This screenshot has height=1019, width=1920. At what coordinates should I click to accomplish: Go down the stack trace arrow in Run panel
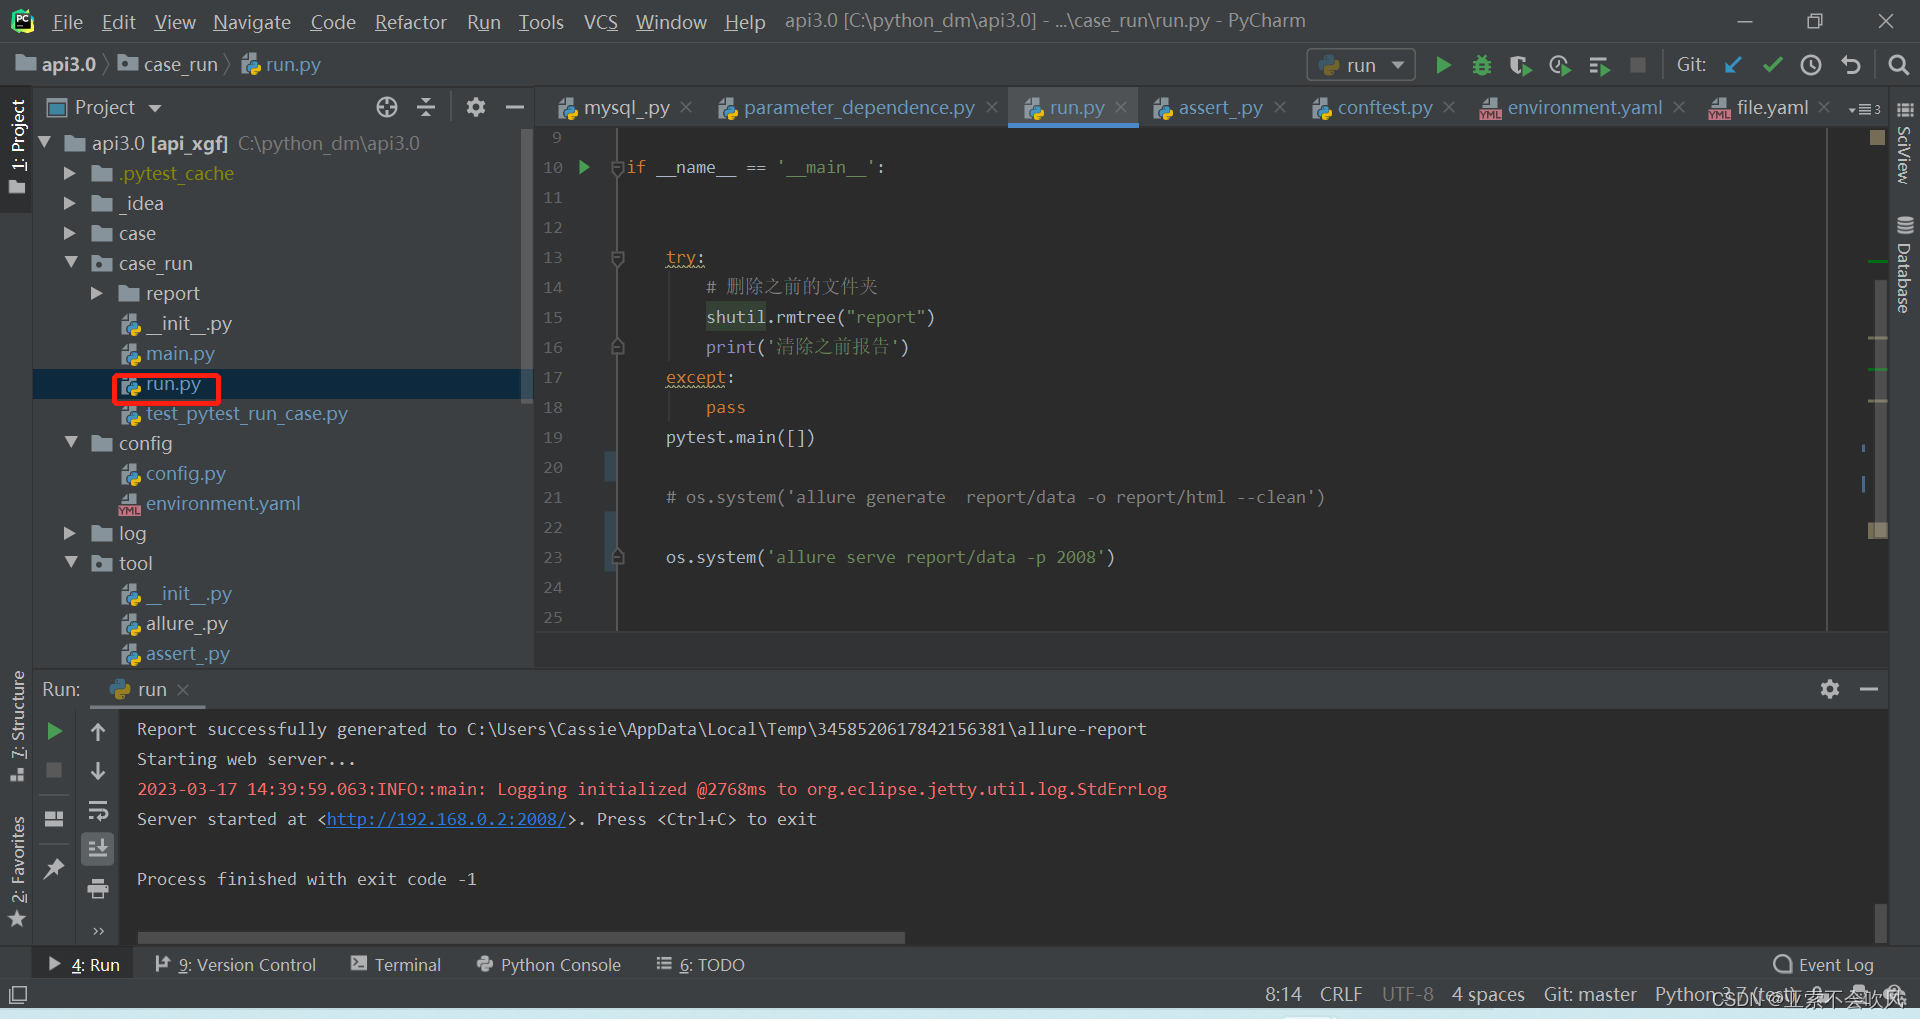pos(98,771)
